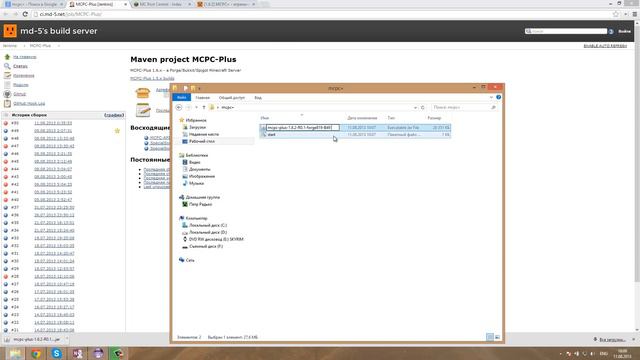Bookmark this page with the star icon
This screenshot has height=360, width=640.
pyautogui.click(x=616, y=14)
